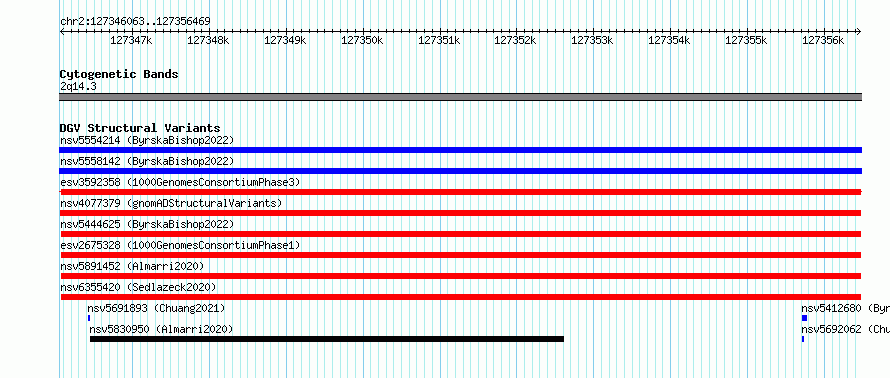Click the 127350k ruler tick label
Screen dimensions: 890x378
coord(362,41)
